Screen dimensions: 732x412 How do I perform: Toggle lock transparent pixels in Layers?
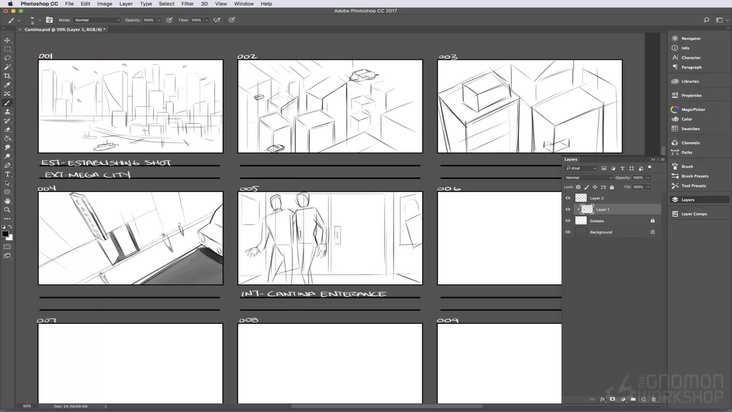tap(578, 187)
